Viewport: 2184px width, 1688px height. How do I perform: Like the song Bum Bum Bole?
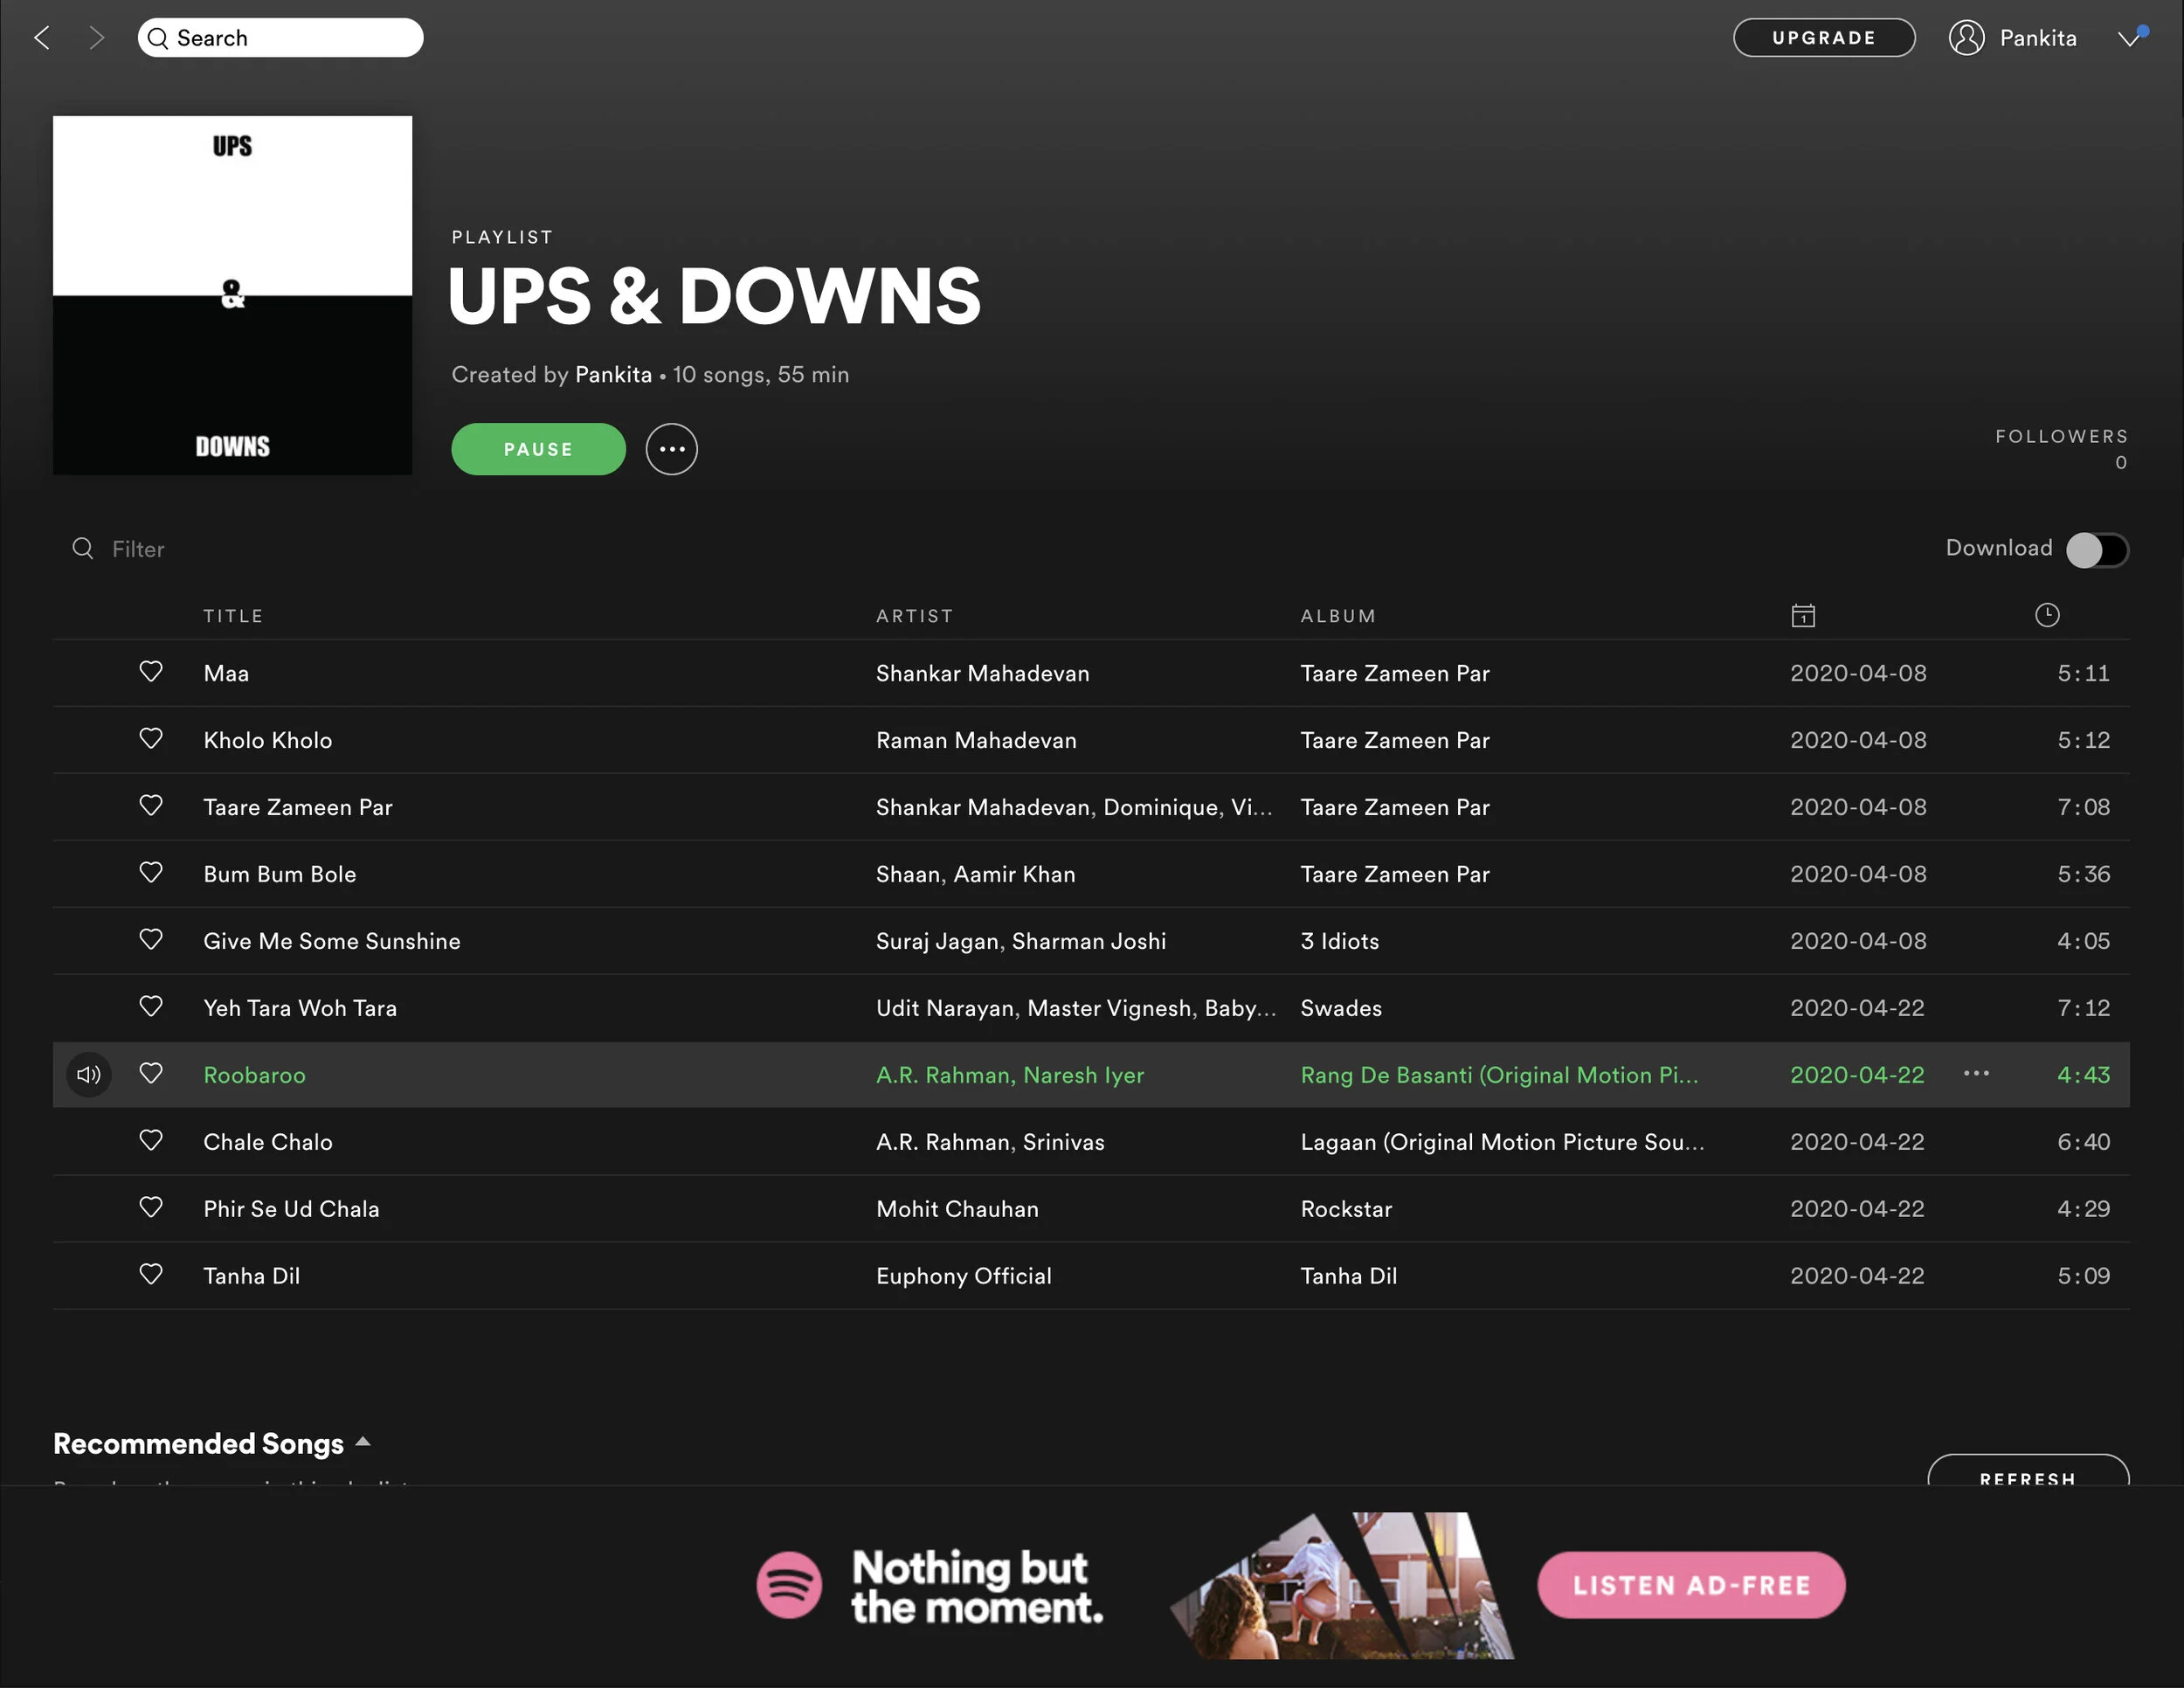coord(151,873)
